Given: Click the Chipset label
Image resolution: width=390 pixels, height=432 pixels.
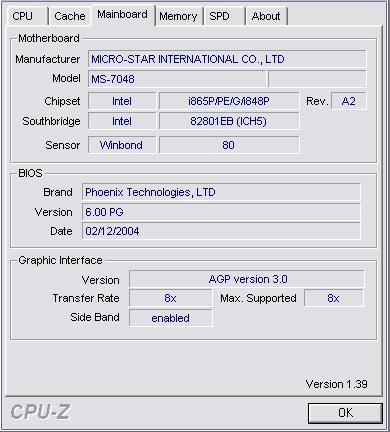Looking at the screenshot, I should [62, 101].
